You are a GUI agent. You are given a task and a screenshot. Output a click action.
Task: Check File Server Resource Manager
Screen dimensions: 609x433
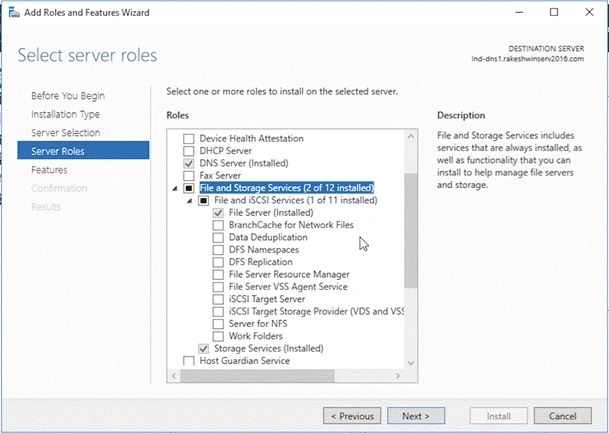point(218,275)
